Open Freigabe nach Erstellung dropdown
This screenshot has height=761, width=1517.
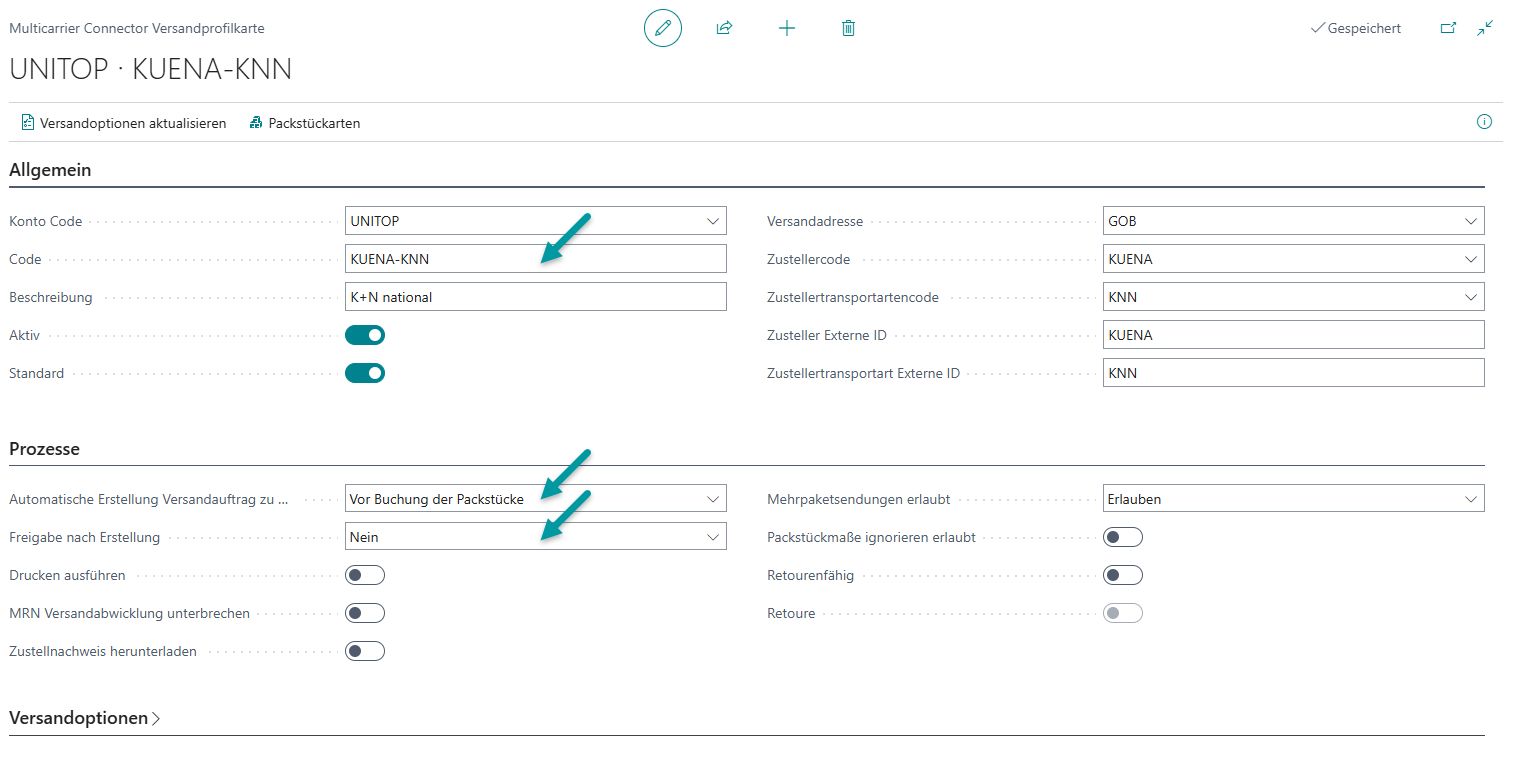point(535,537)
